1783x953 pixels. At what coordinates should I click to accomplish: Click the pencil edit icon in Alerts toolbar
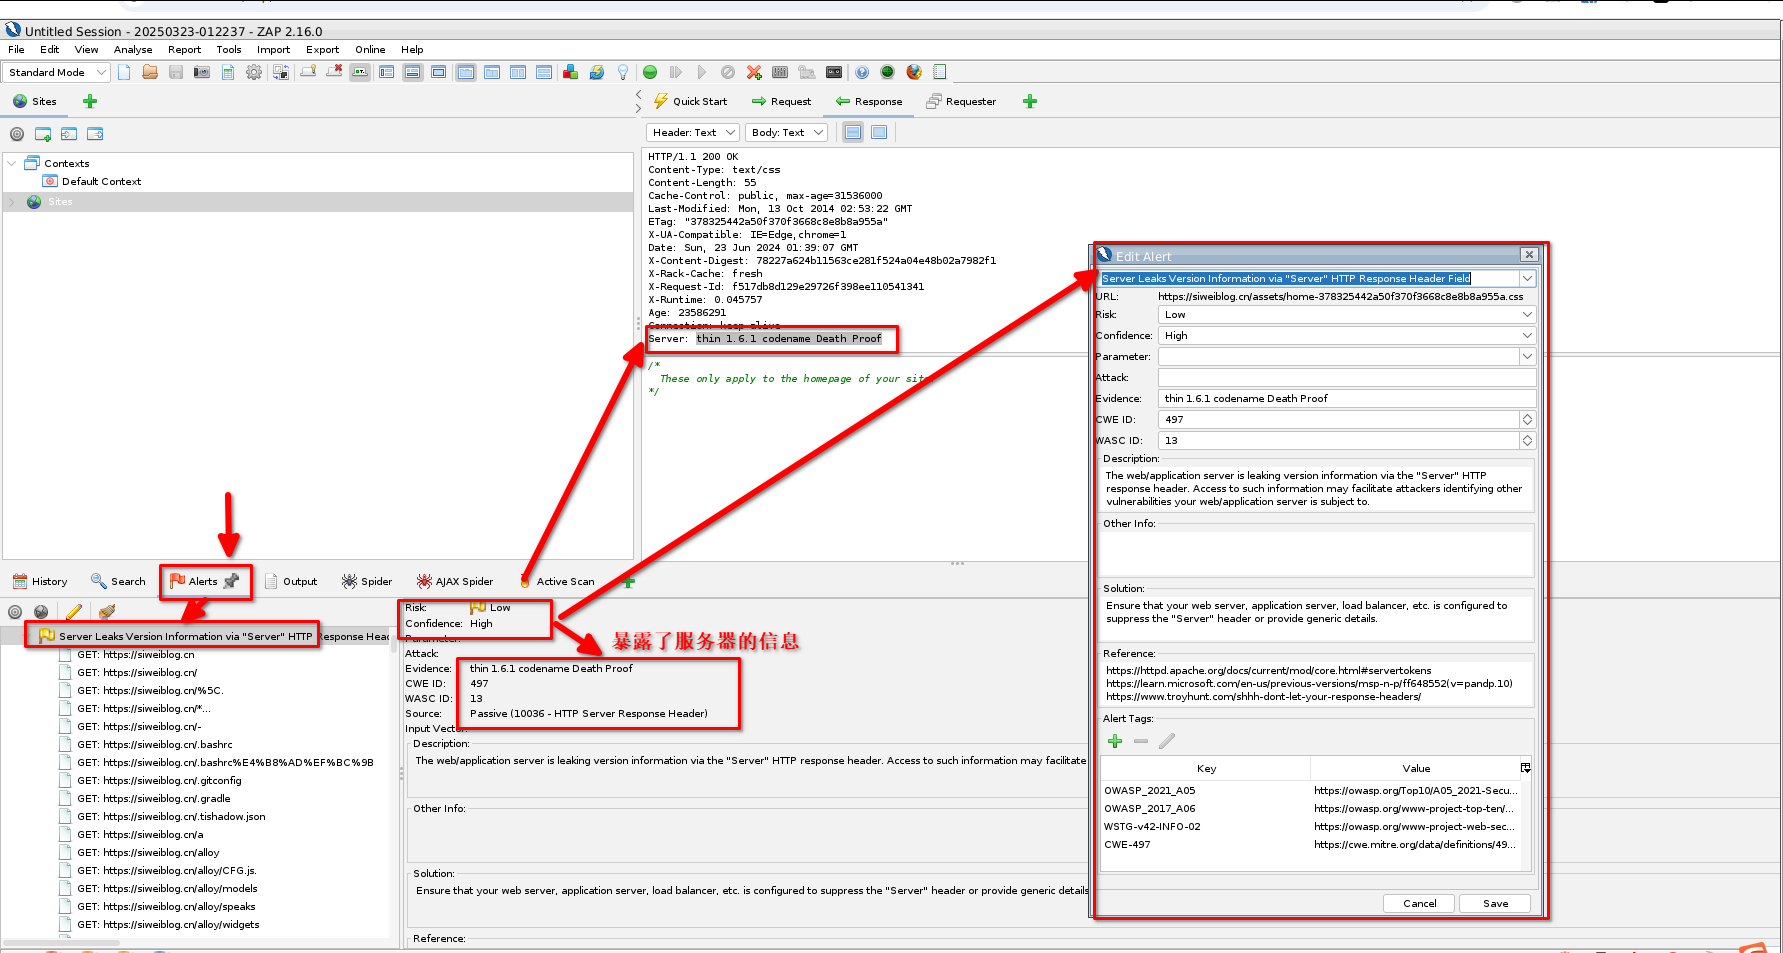point(74,612)
